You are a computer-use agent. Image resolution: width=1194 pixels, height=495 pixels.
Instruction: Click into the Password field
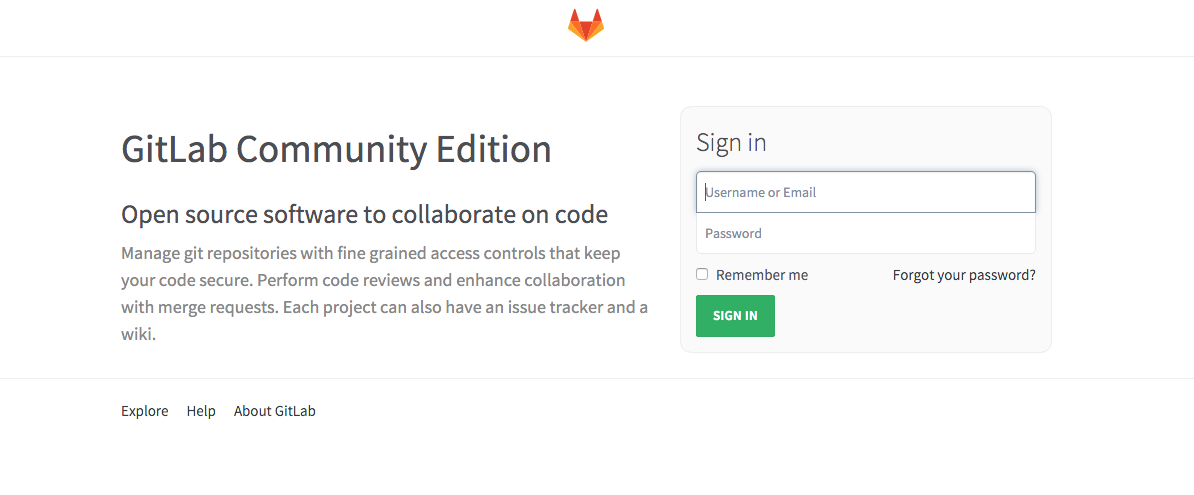(866, 233)
